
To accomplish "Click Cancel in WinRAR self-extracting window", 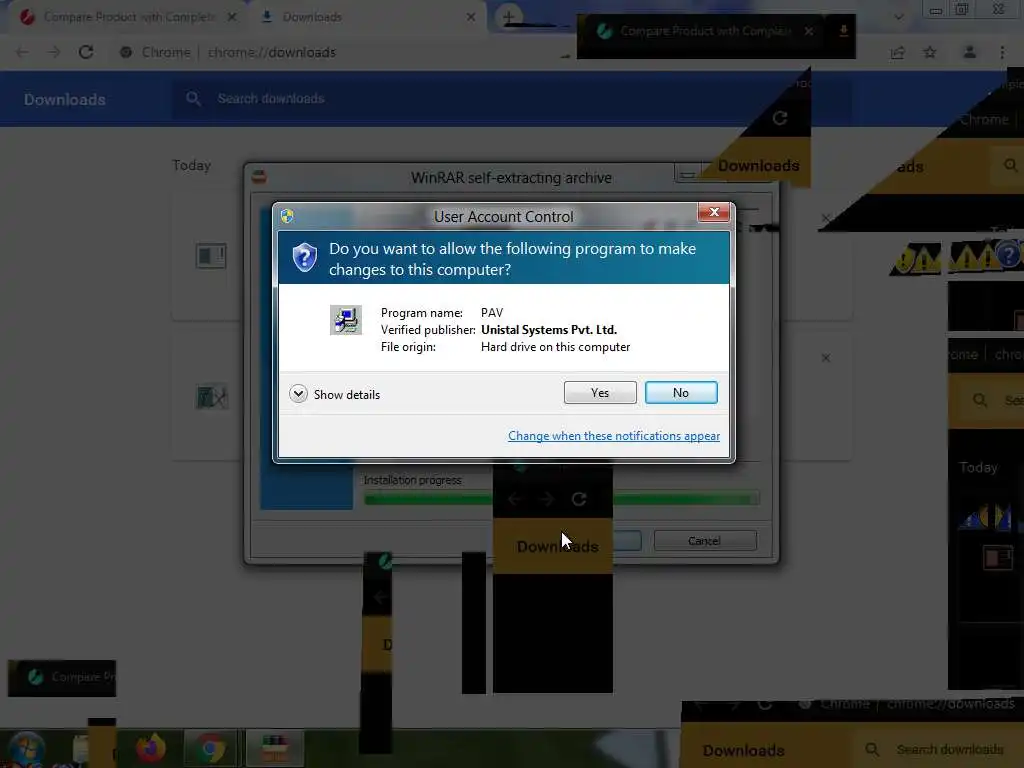I will coord(705,541).
